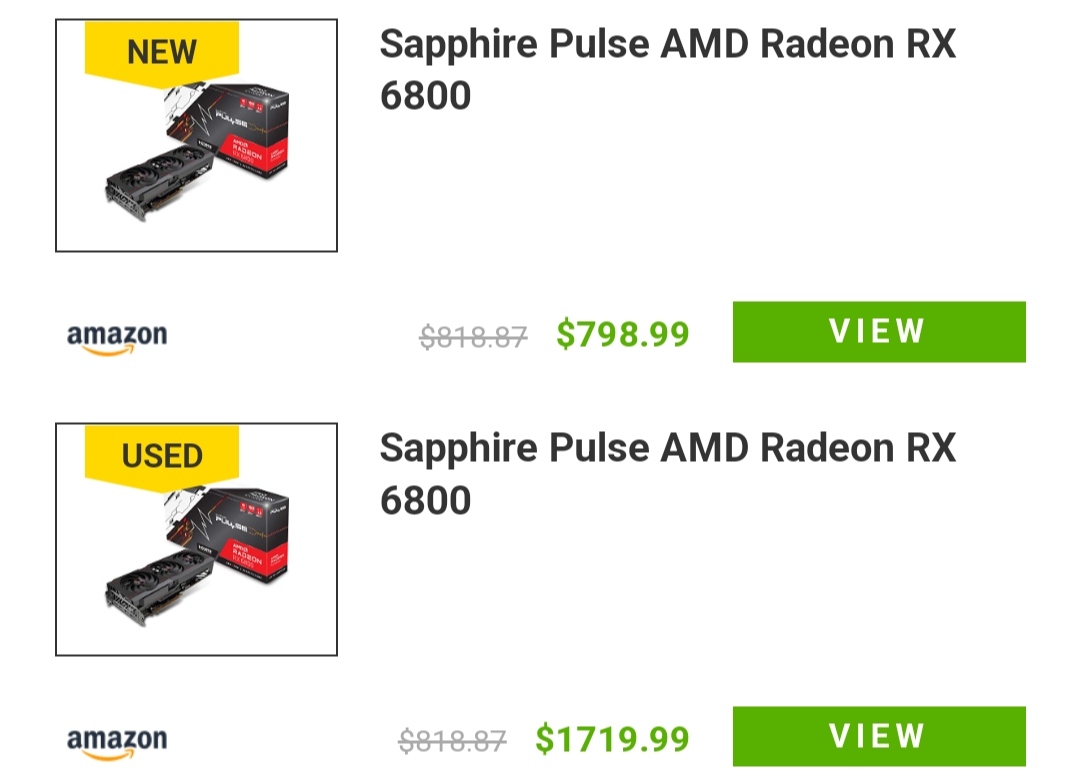Click the yellow USED condition badge
Screen dimensions: 1080x779
coord(162,455)
